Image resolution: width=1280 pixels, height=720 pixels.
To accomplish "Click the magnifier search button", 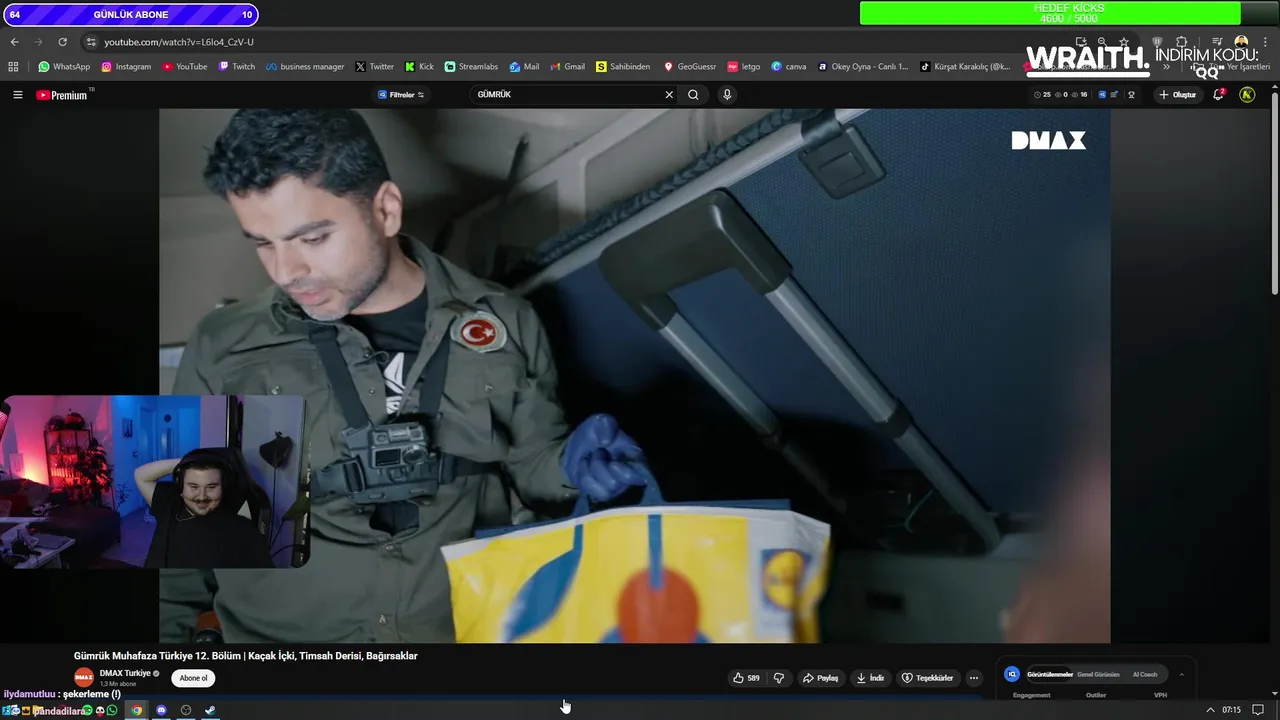I will [693, 94].
